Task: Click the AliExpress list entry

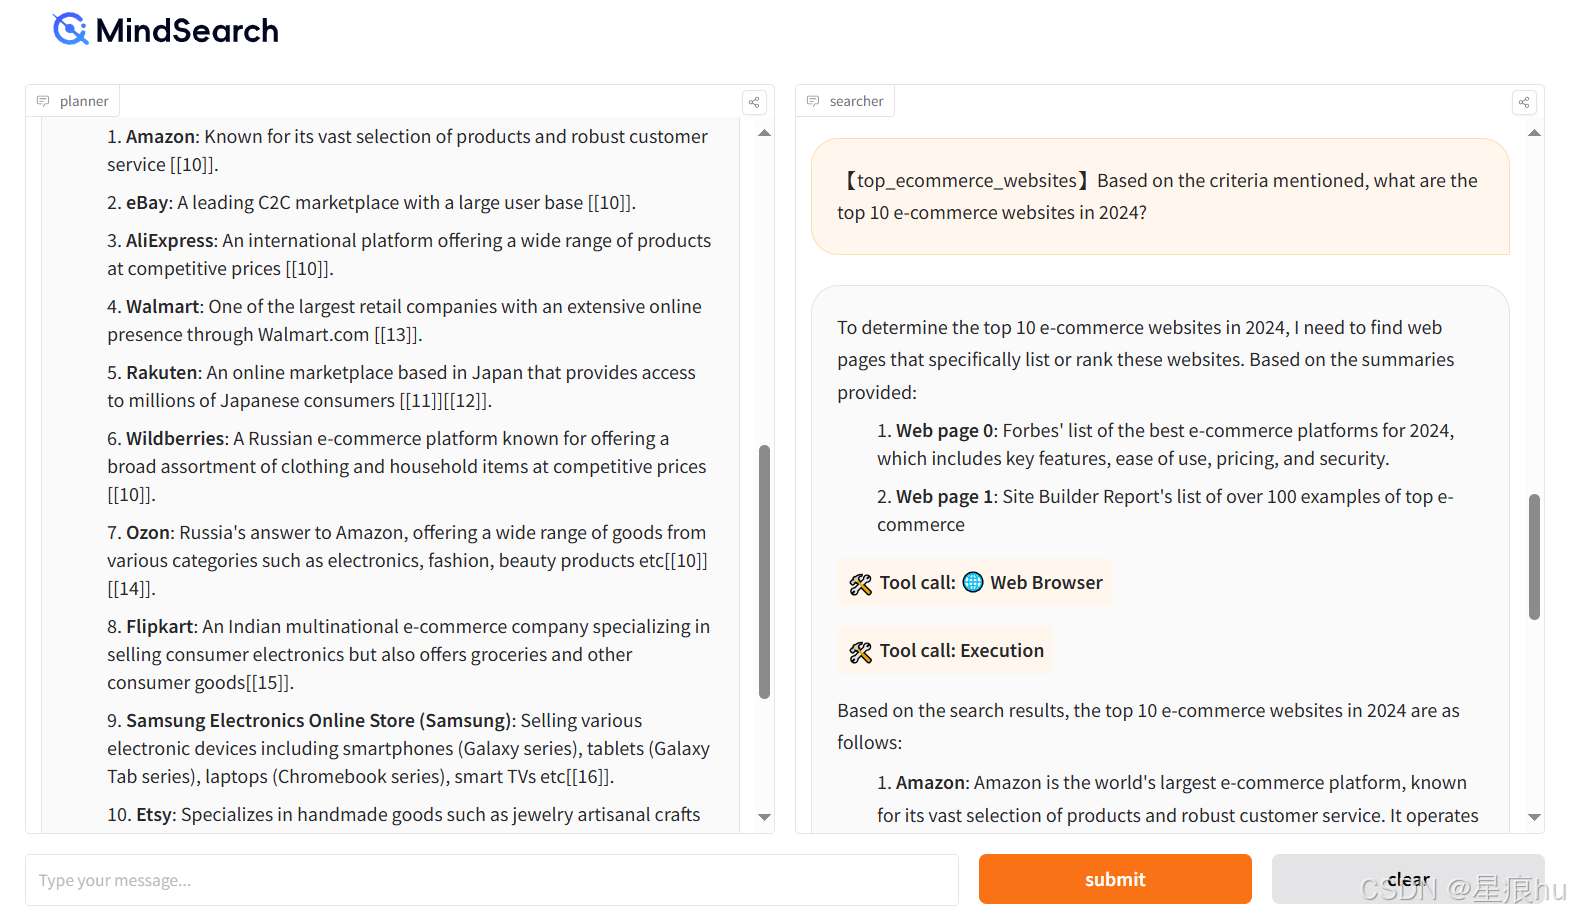Action: pyautogui.click(x=409, y=254)
